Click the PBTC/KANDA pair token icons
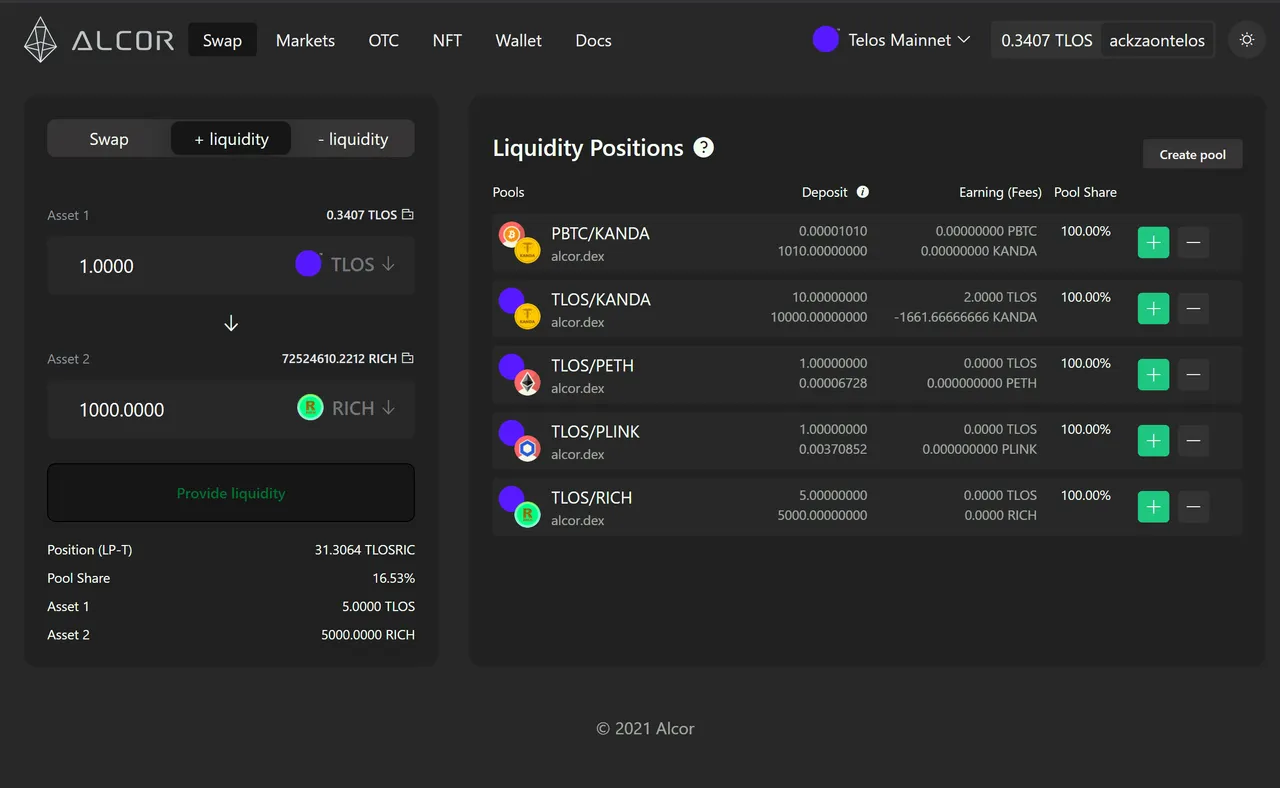The image size is (1280, 788). point(519,243)
